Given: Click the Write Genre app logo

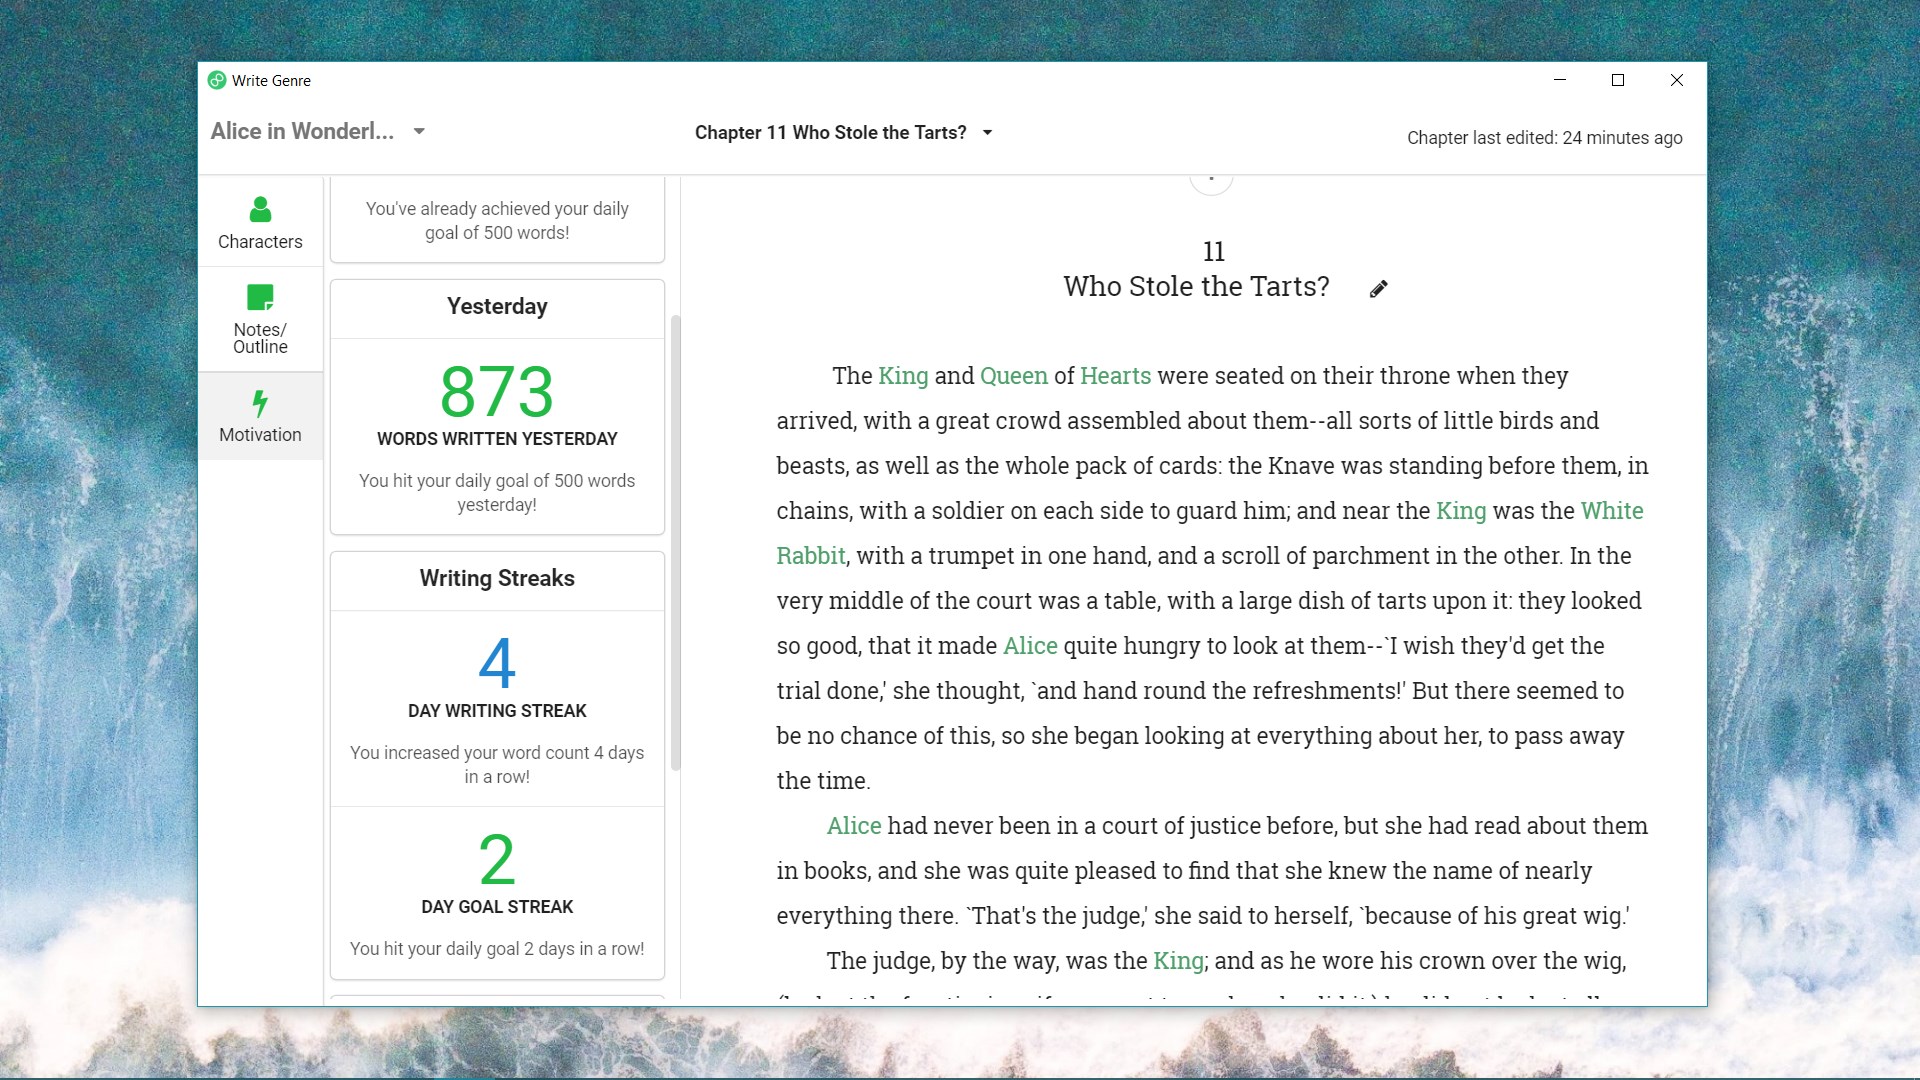Looking at the screenshot, I should tap(217, 80).
